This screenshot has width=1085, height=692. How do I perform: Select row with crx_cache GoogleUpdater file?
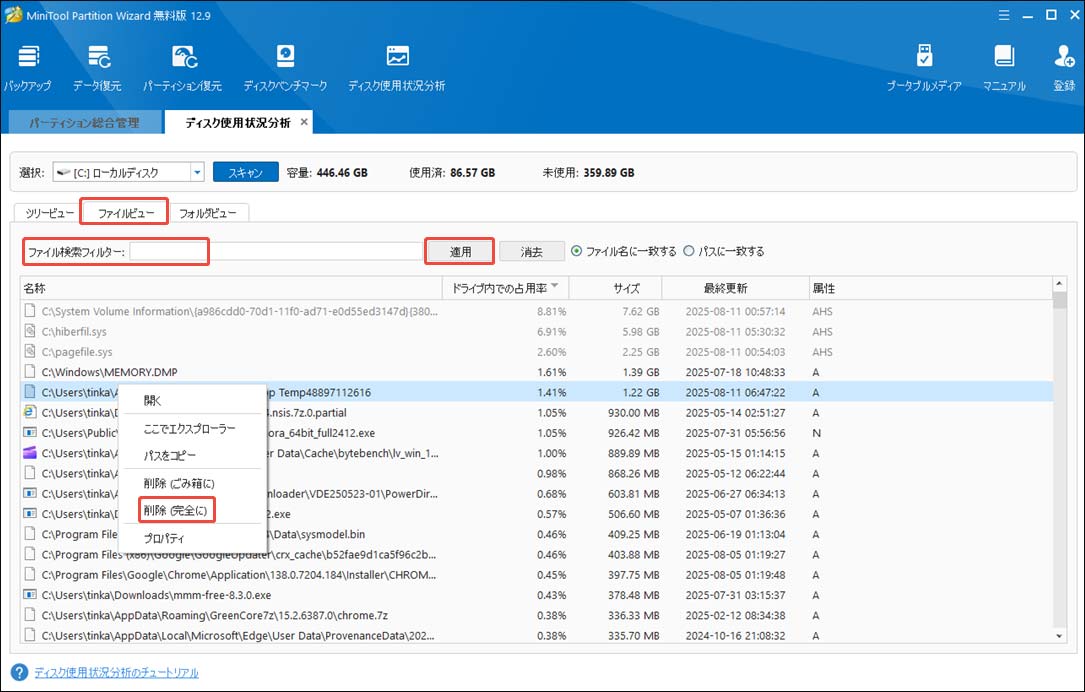pos(536,554)
